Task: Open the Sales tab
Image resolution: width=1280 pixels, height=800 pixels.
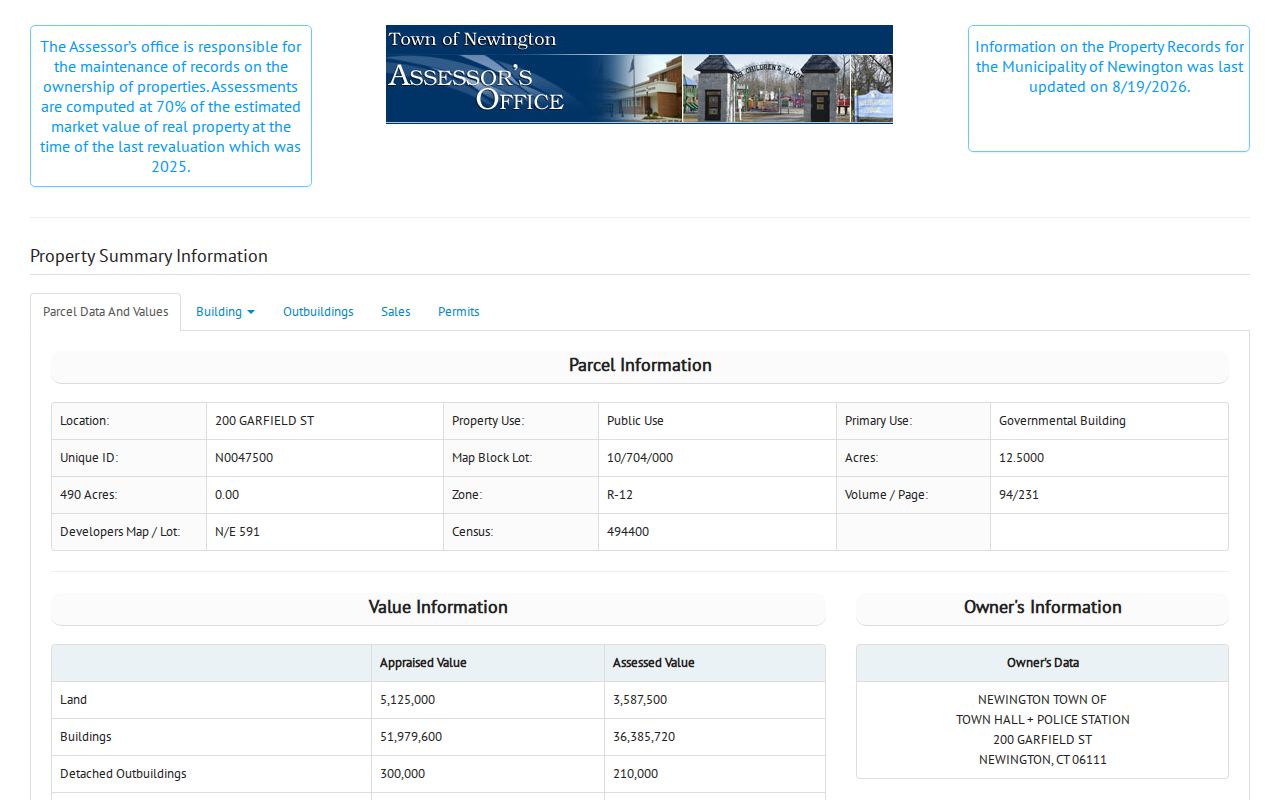Action: [396, 312]
